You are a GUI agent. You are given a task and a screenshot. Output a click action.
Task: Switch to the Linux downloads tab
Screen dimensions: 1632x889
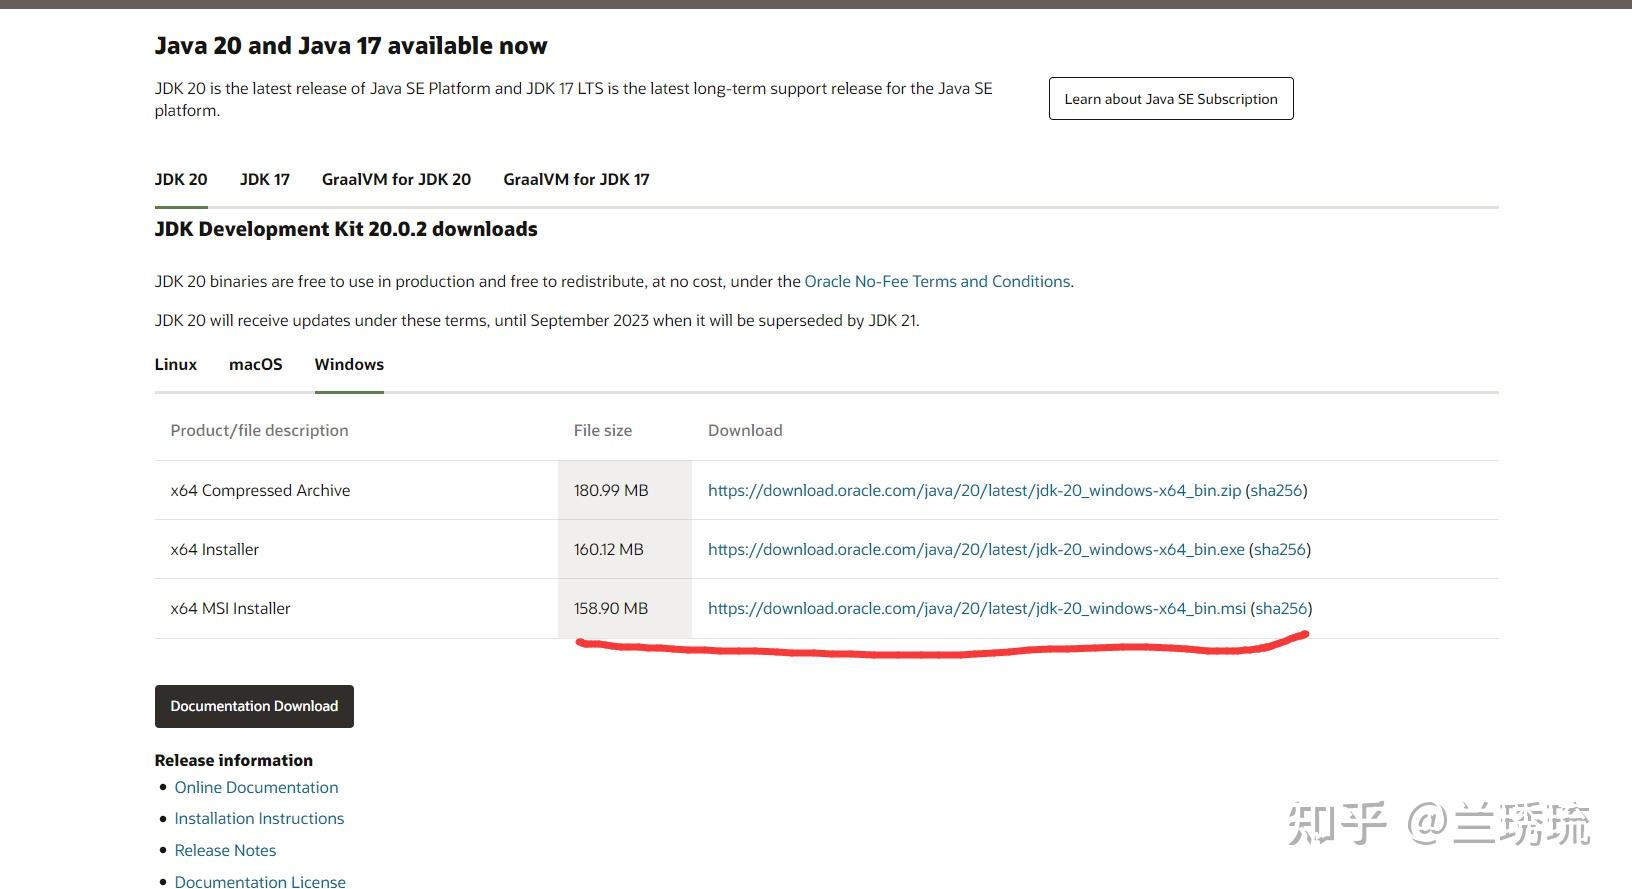coord(176,365)
